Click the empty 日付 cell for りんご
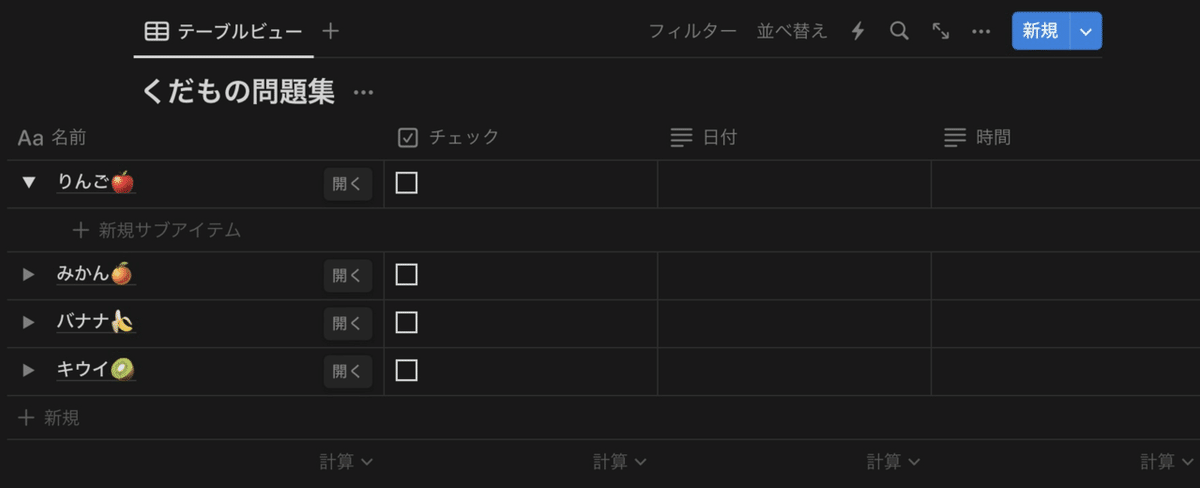This screenshot has height=488, width=1200. pos(794,183)
